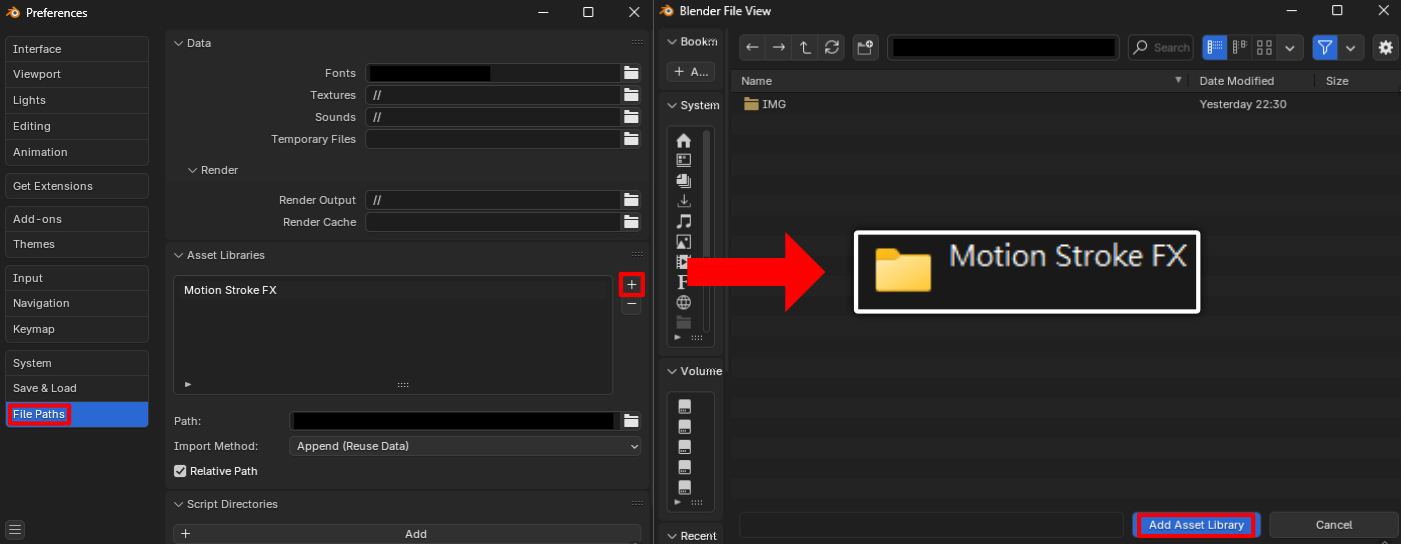This screenshot has height=544, width=1401.
Task: Open Preferences hamburger menu
Action: point(15,530)
